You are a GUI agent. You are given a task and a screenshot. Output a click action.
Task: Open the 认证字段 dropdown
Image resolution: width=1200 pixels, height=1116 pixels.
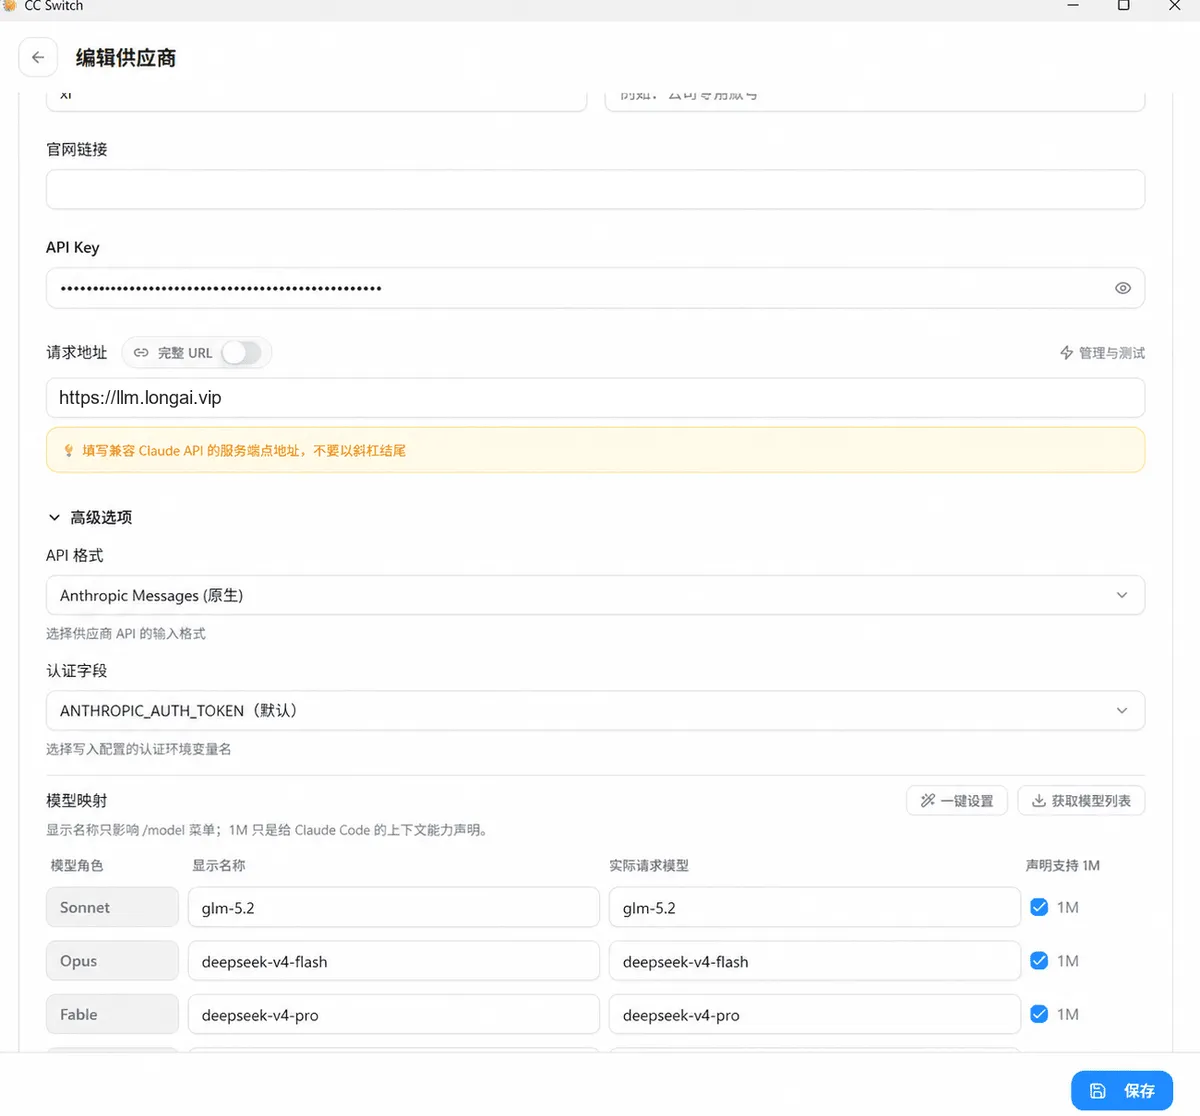tap(595, 711)
